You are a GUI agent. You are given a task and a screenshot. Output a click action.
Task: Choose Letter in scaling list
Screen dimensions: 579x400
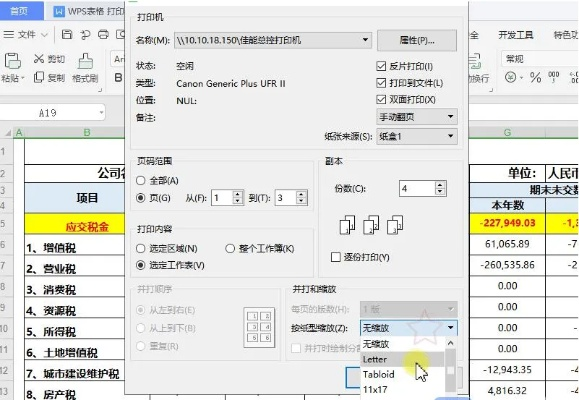[x=402, y=359]
